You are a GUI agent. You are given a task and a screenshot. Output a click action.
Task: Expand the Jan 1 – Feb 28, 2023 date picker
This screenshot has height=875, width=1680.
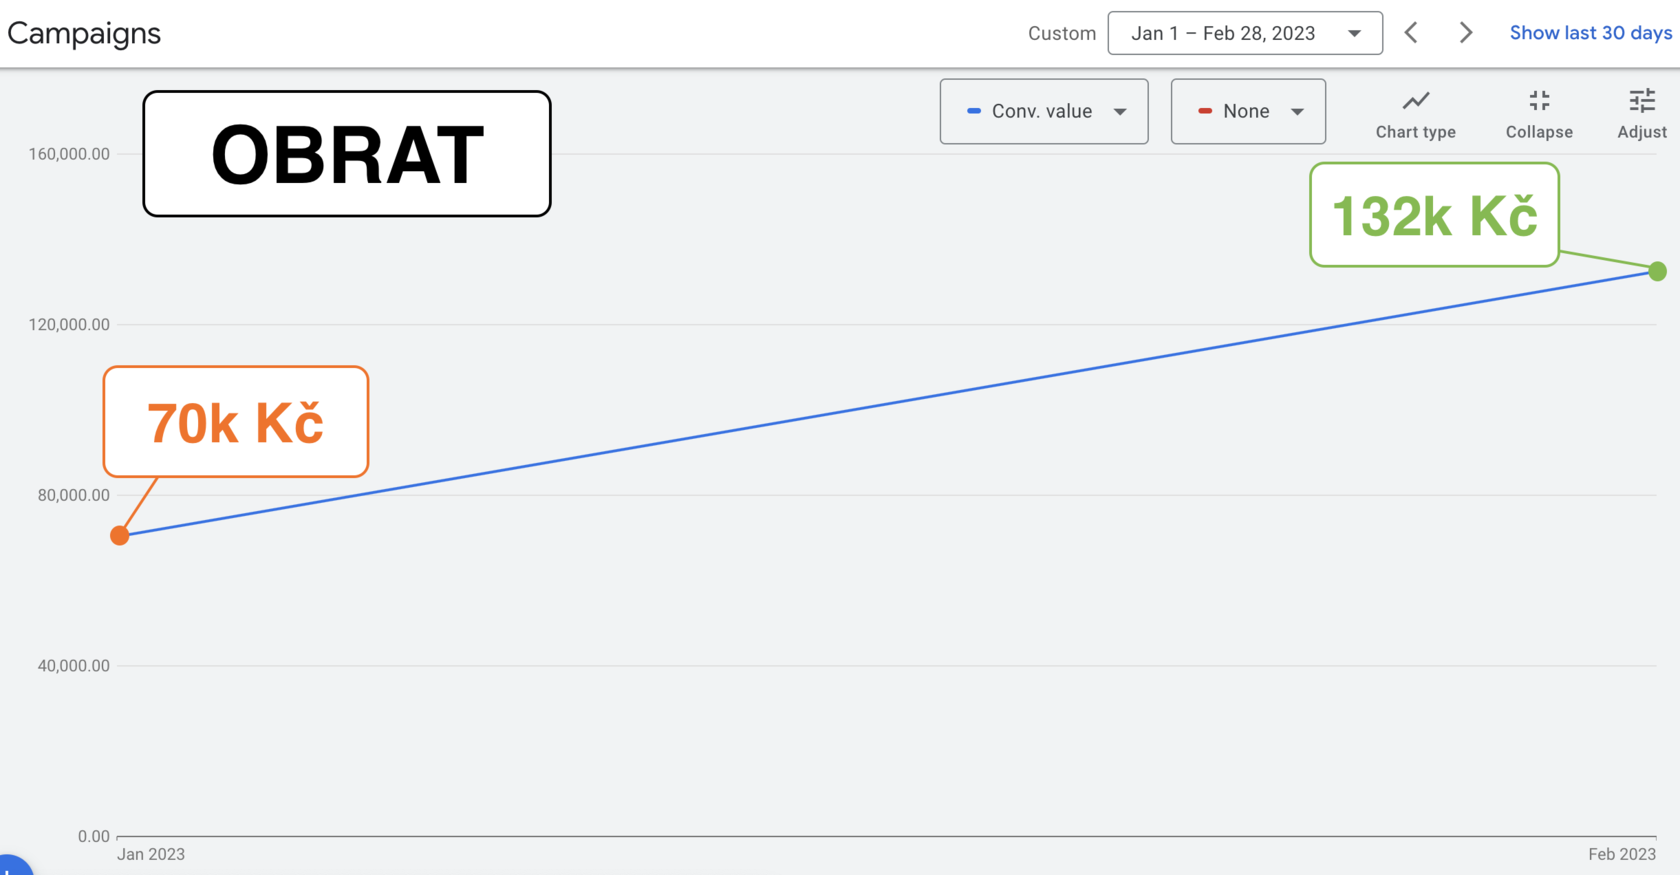[1245, 33]
